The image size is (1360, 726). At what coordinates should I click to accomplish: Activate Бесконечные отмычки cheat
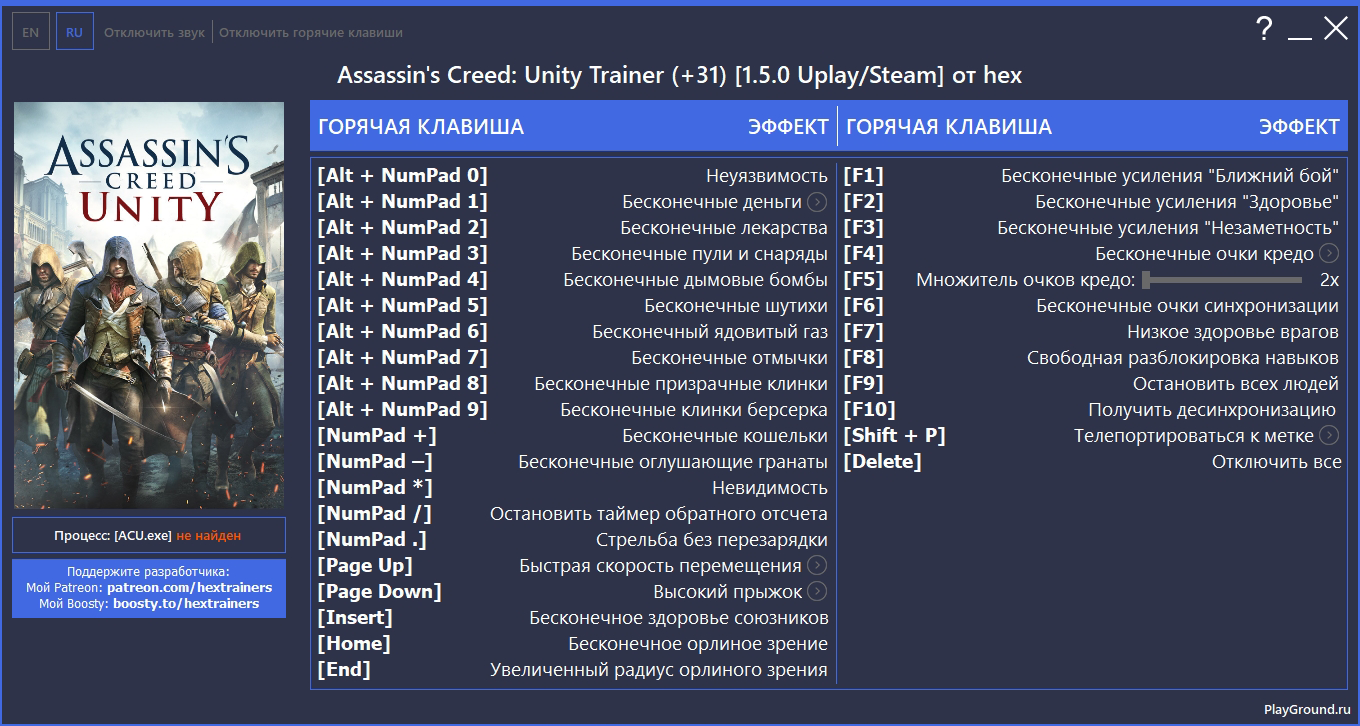coord(729,358)
